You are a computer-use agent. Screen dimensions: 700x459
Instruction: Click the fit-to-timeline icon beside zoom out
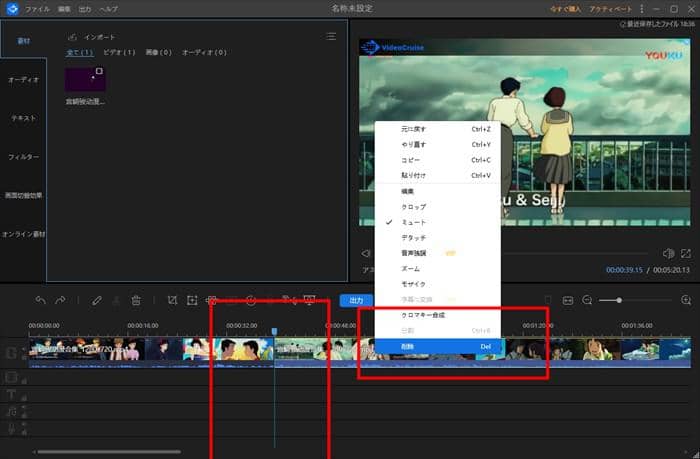pyautogui.click(x=567, y=300)
